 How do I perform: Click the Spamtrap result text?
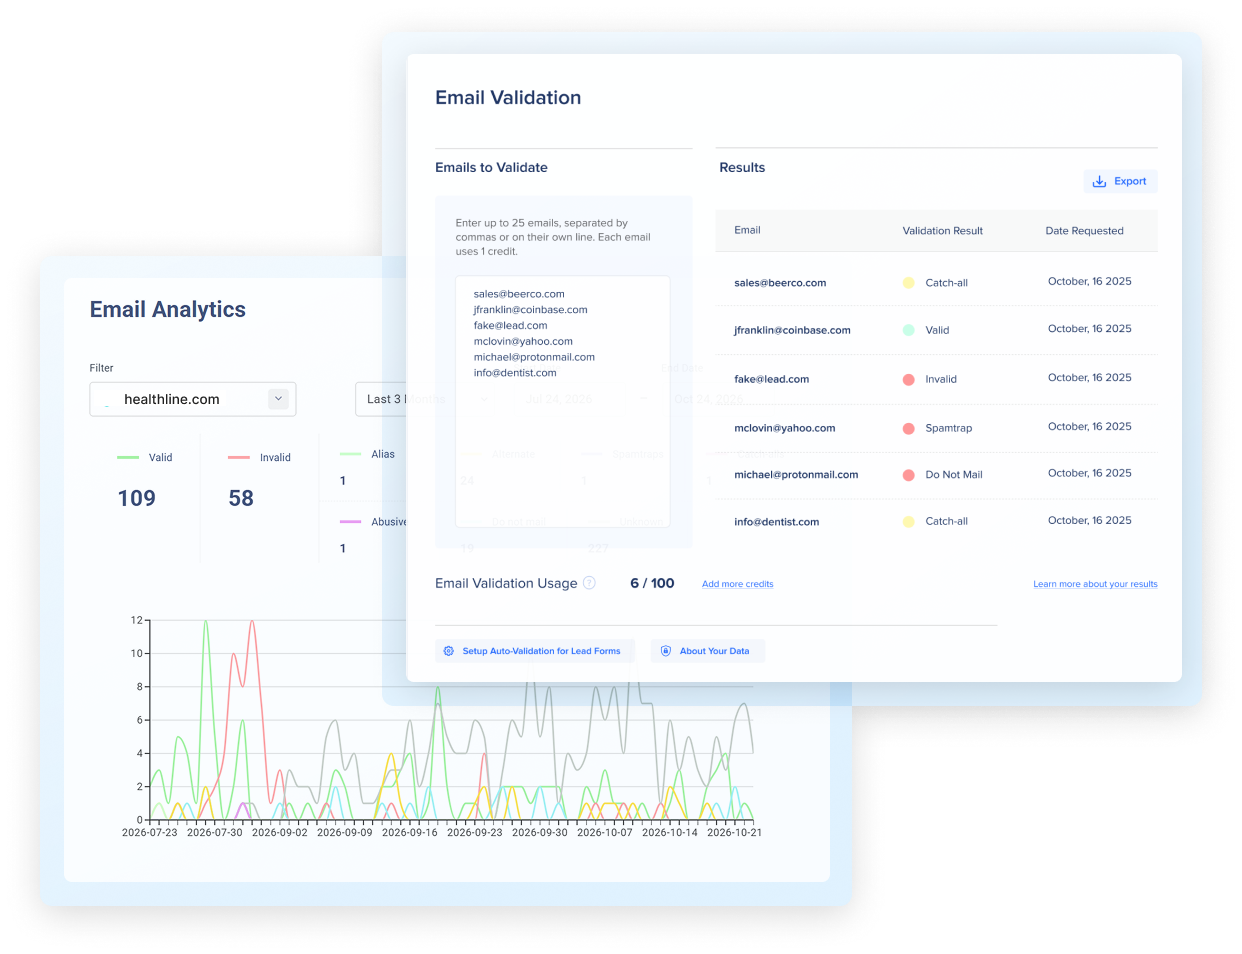pyautogui.click(x=948, y=428)
